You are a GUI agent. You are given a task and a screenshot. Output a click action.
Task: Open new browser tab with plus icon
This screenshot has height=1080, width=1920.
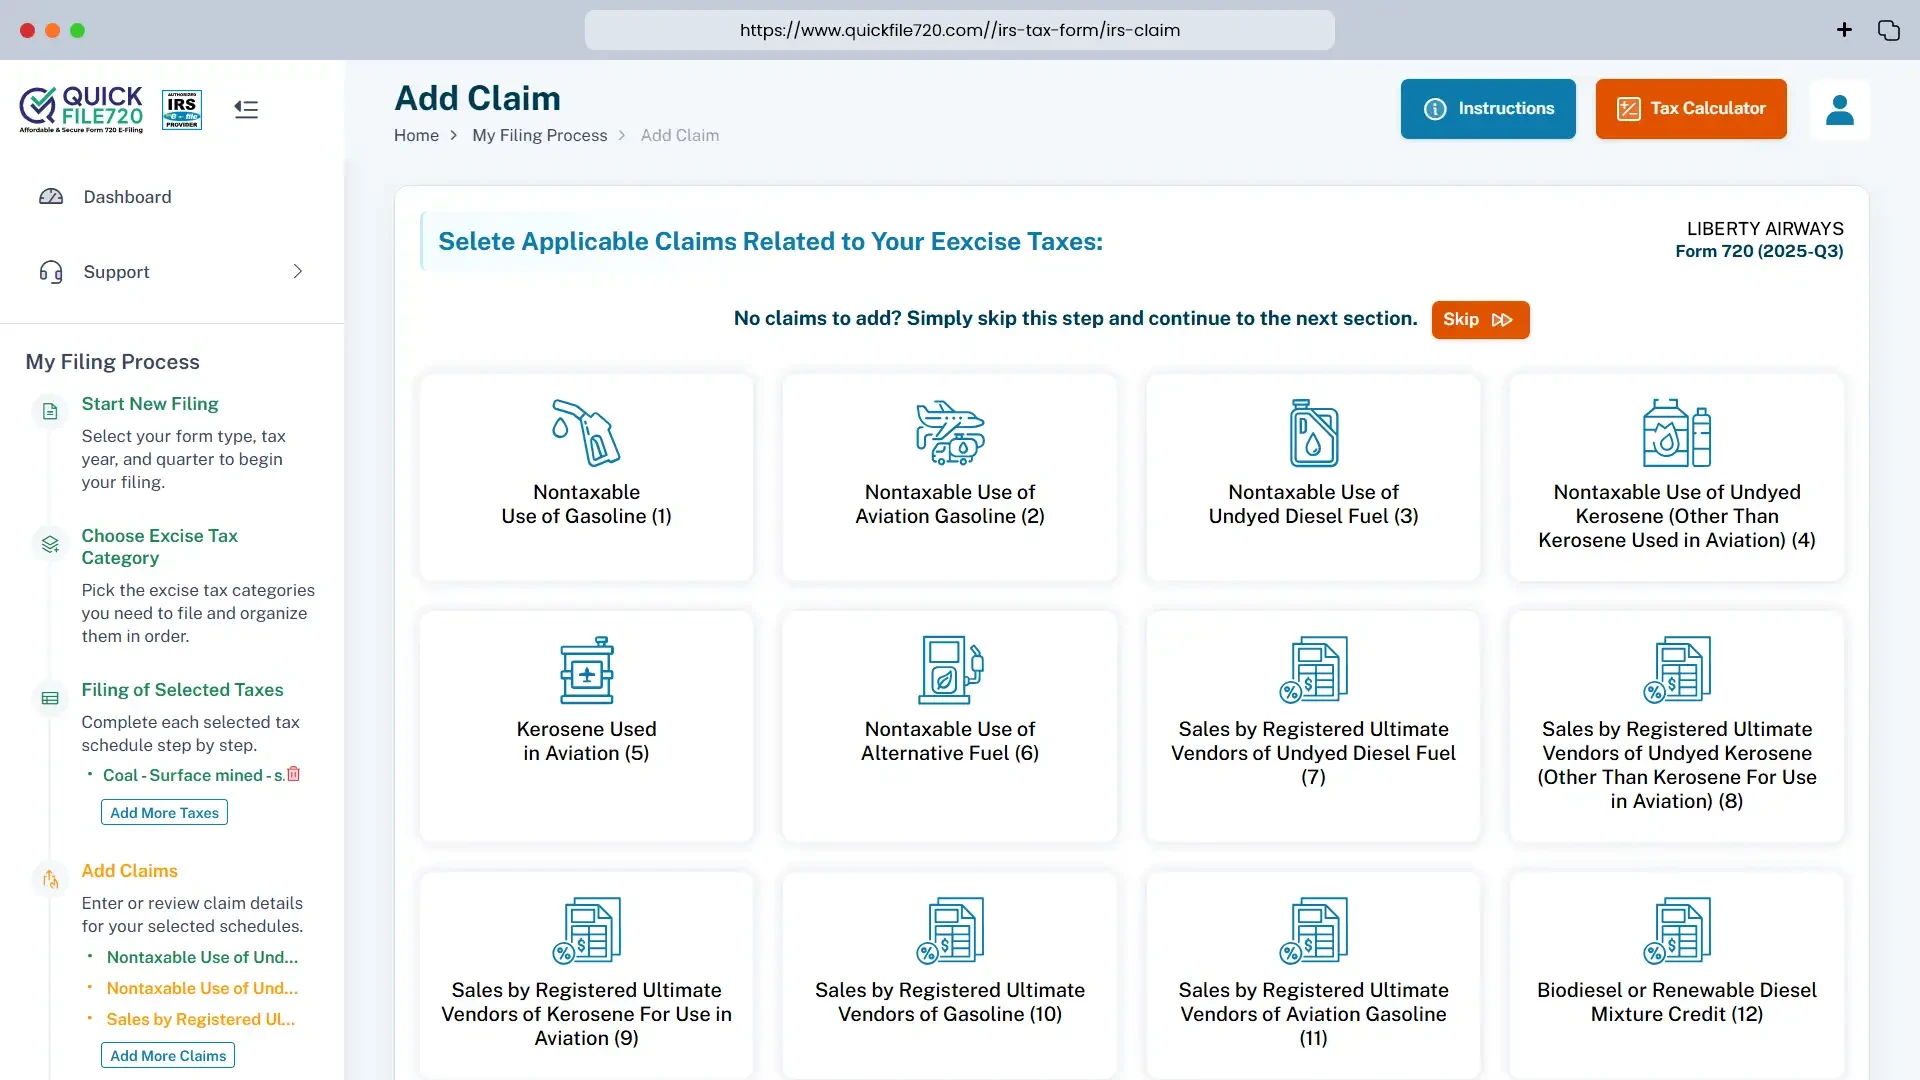pyautogui.click(x=1844, y=30)
